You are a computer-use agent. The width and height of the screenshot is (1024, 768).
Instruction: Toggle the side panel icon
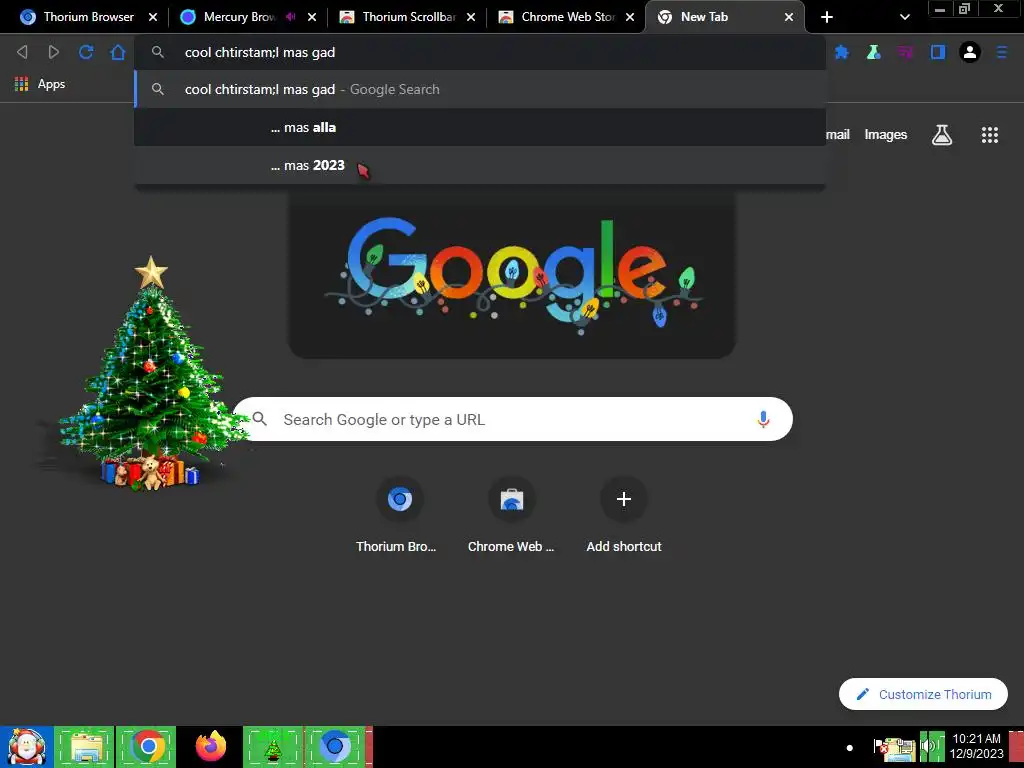(938, 52)
